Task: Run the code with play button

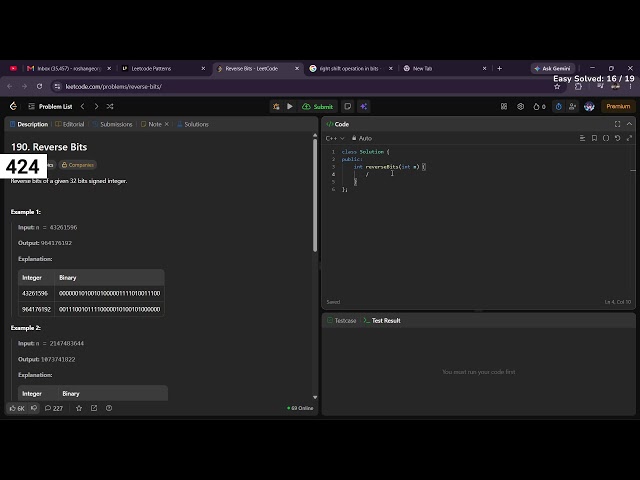Action: [290, 107]
